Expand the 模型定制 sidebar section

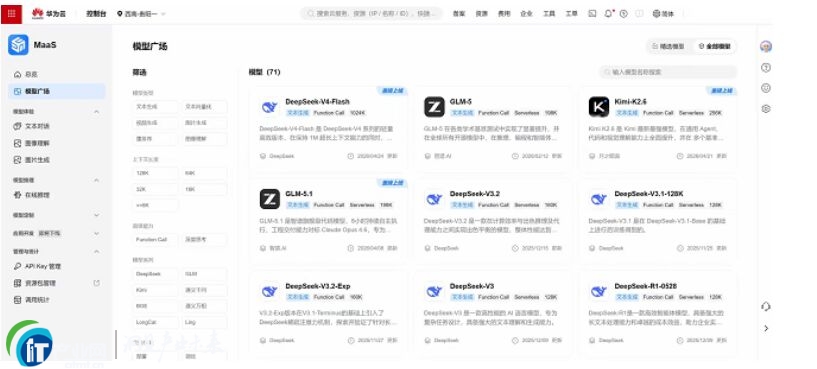[x=96, y=215]
